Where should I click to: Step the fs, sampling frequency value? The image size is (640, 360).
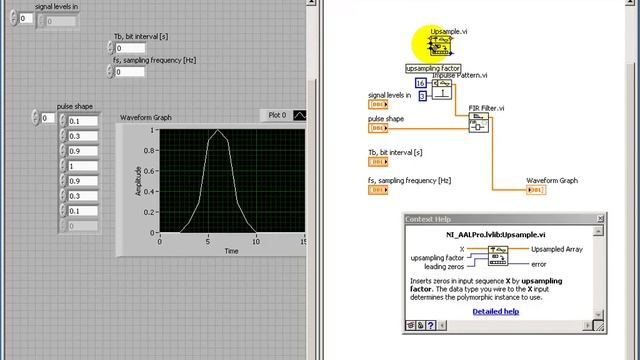point(110,71)
